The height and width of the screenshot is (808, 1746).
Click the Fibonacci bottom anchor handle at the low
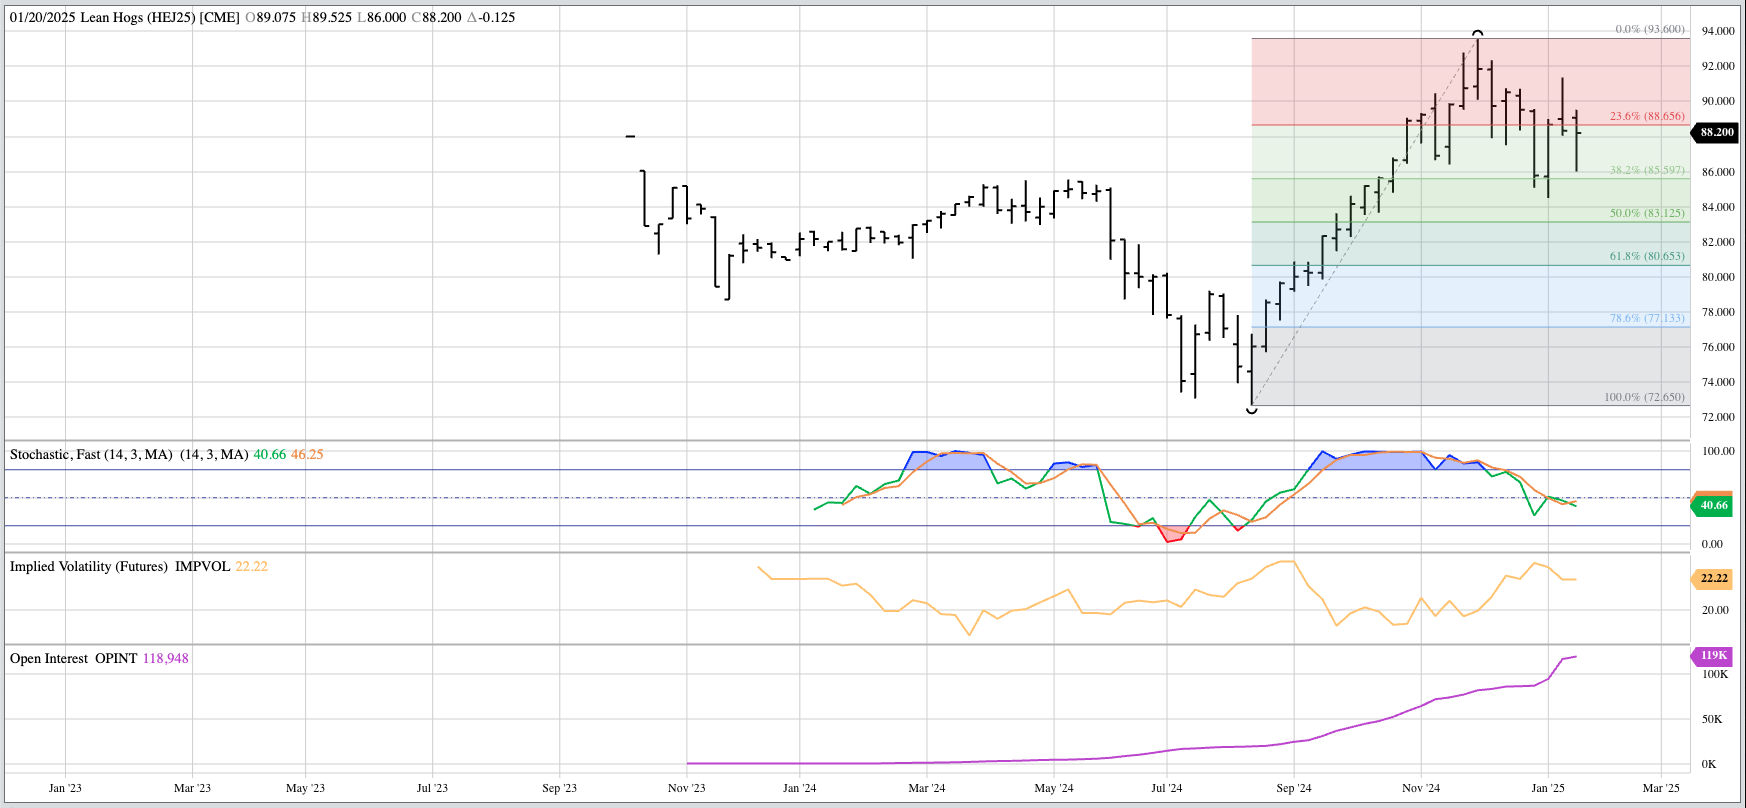pyautogui.click(x=1252, y=409)
